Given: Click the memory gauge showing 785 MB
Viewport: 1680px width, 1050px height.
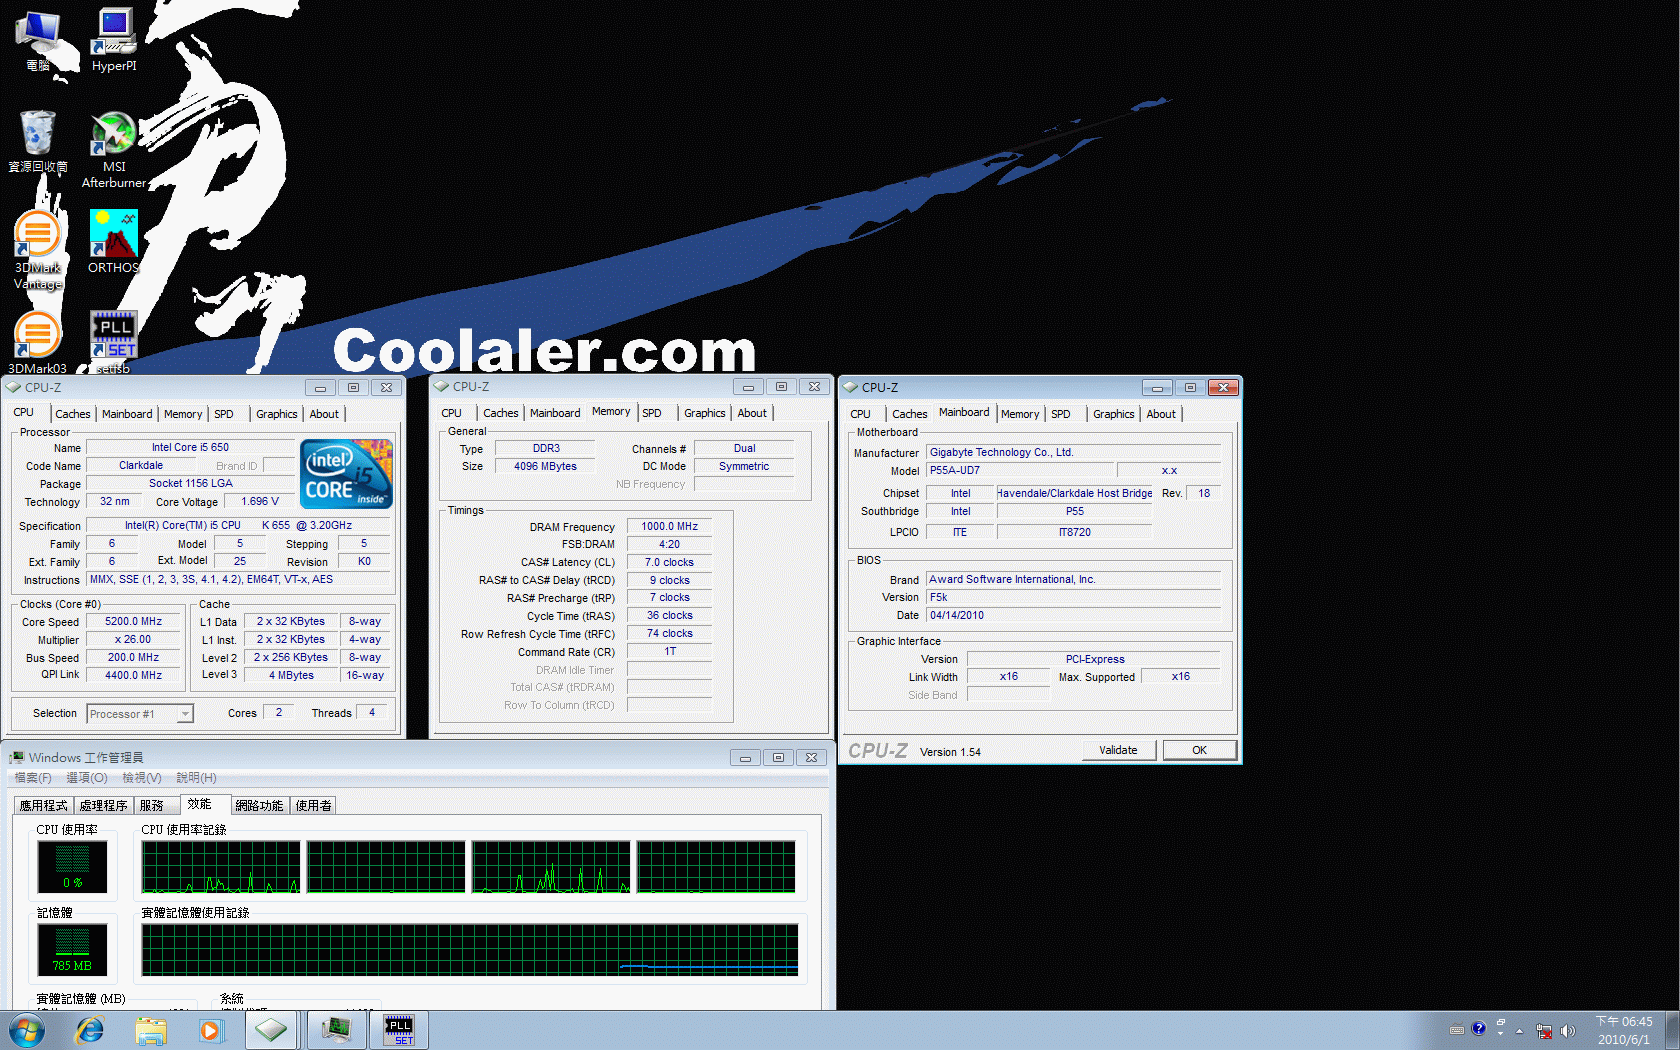Looking at the screenshot, I should tap(72, 949).
